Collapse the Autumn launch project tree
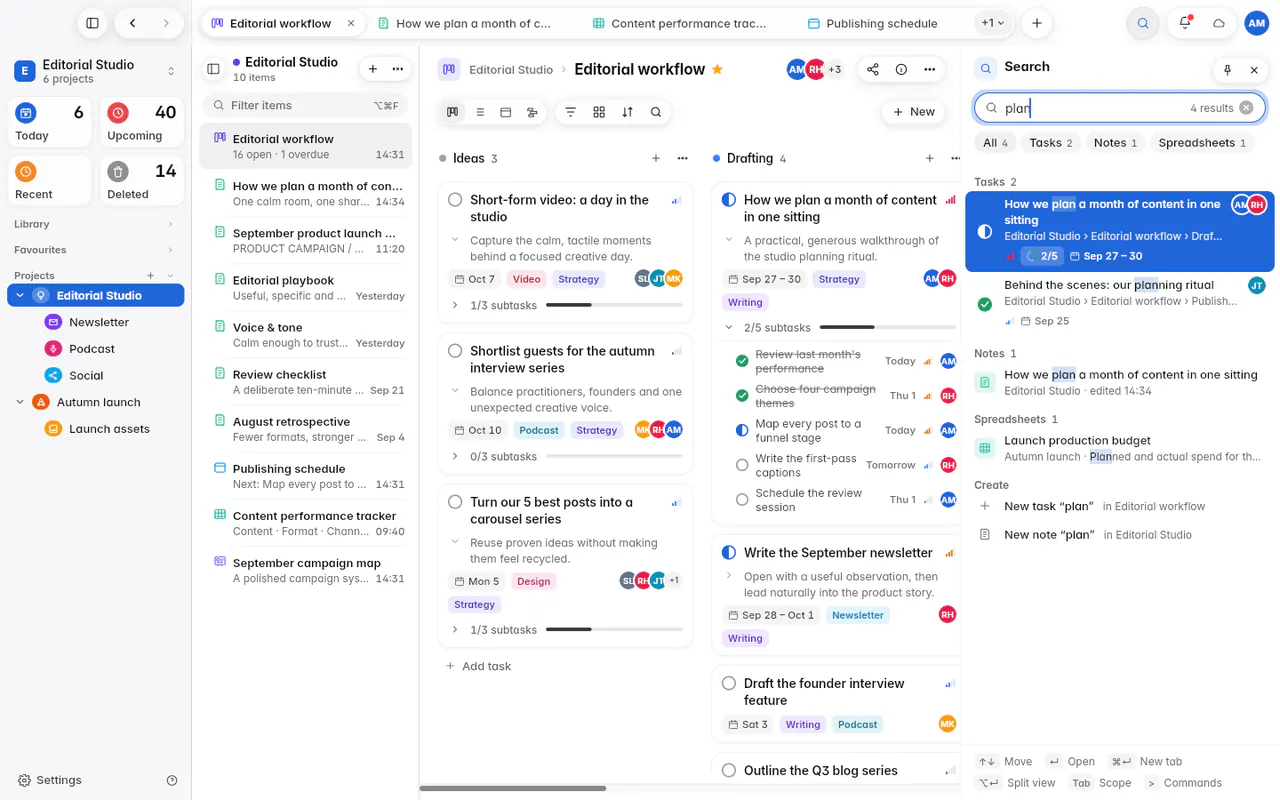The height and width of the screenshot is (800, 1280). (x=20, y=402)
